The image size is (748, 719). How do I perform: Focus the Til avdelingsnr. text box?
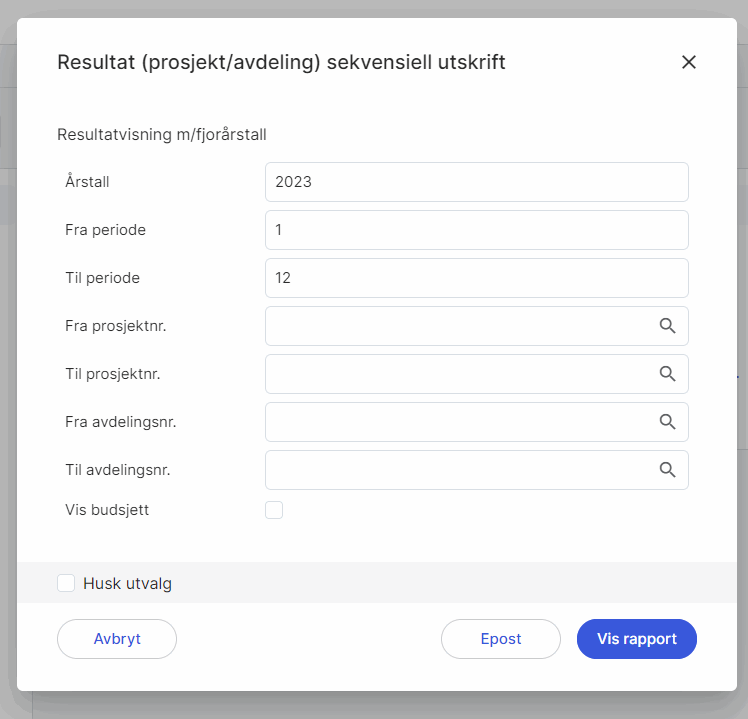click(456, 470)
